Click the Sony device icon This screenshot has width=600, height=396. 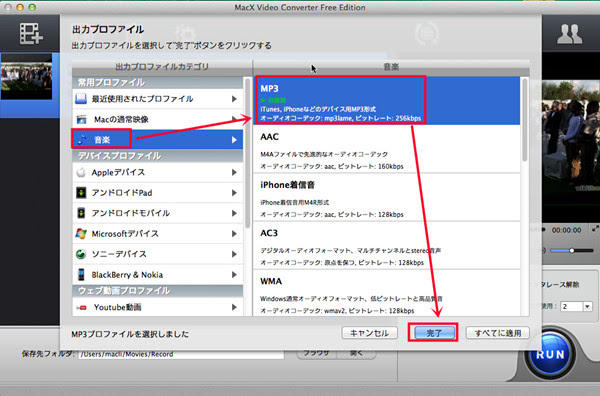(x=81, y=254)
